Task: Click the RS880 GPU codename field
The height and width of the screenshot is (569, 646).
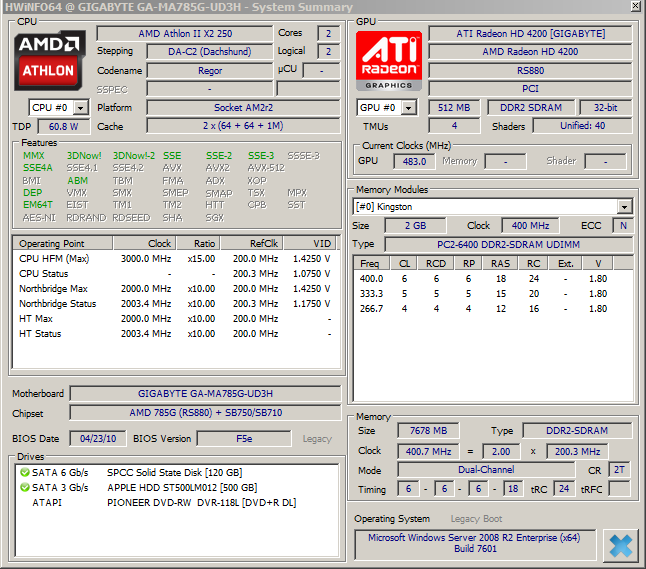Action: [x=530, y=70]
